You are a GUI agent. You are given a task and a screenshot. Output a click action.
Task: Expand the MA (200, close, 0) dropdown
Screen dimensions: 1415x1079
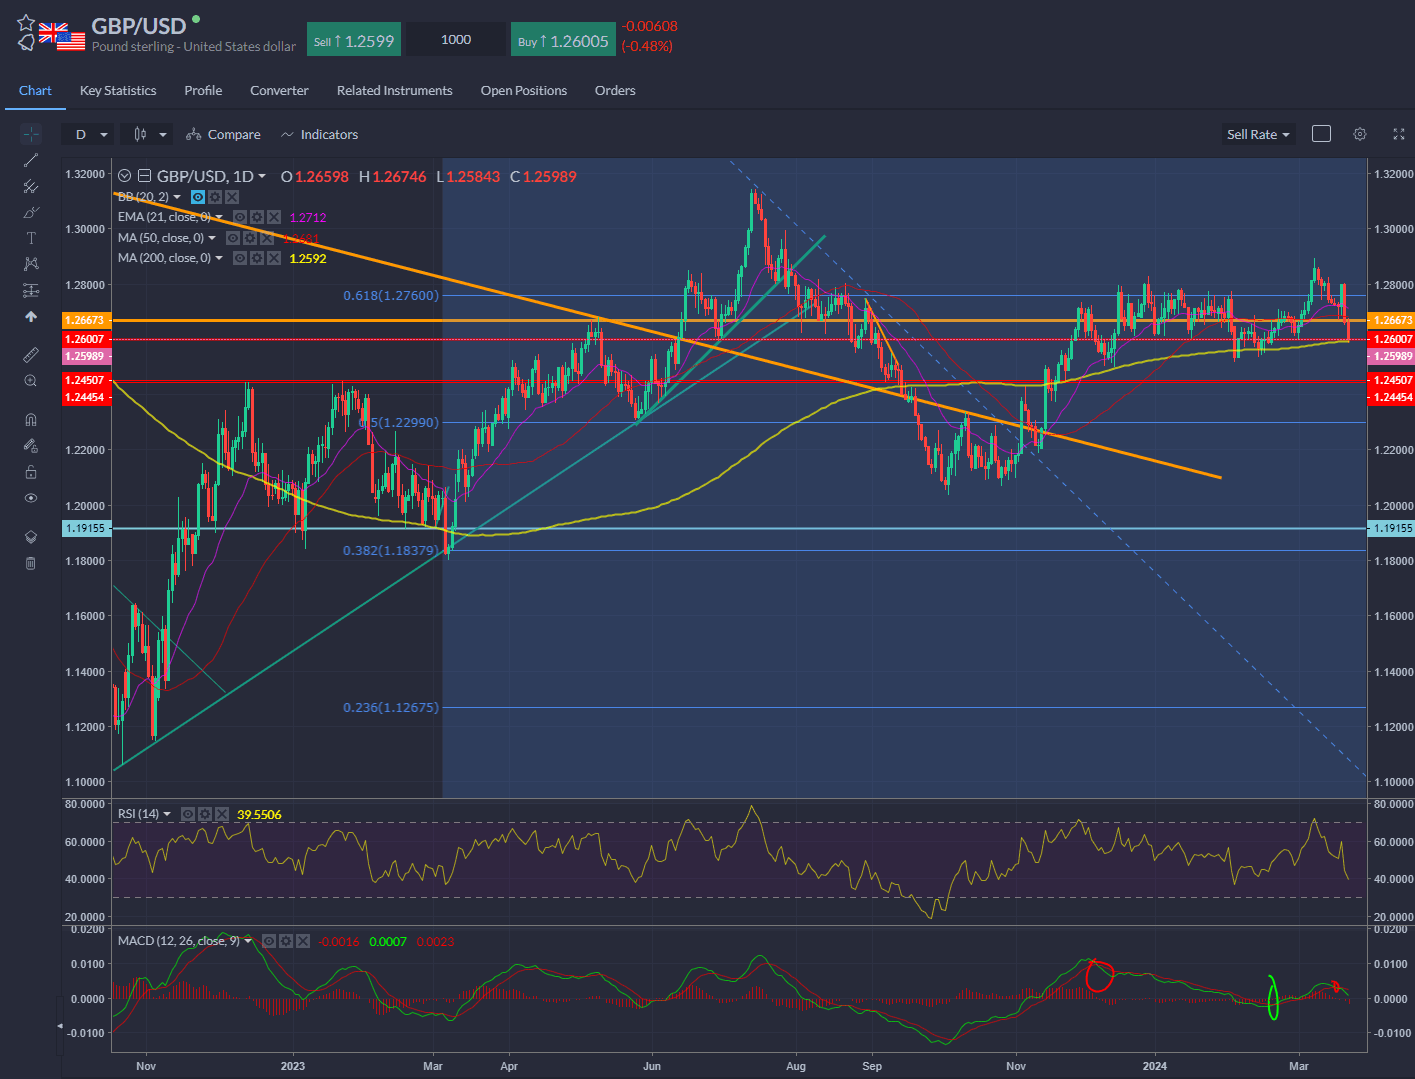[x=219, y=258]
